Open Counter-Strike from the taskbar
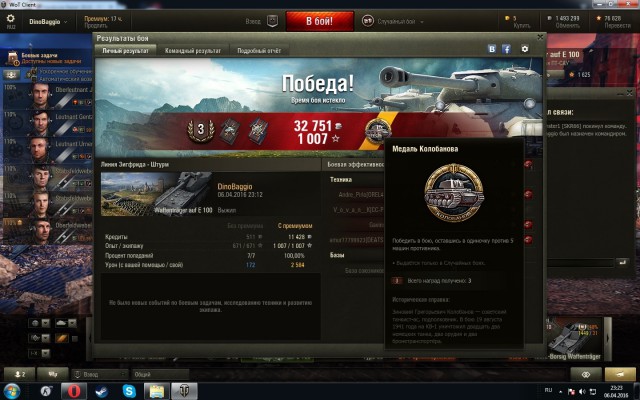This screenshot has height=400, width=640. 47,391
